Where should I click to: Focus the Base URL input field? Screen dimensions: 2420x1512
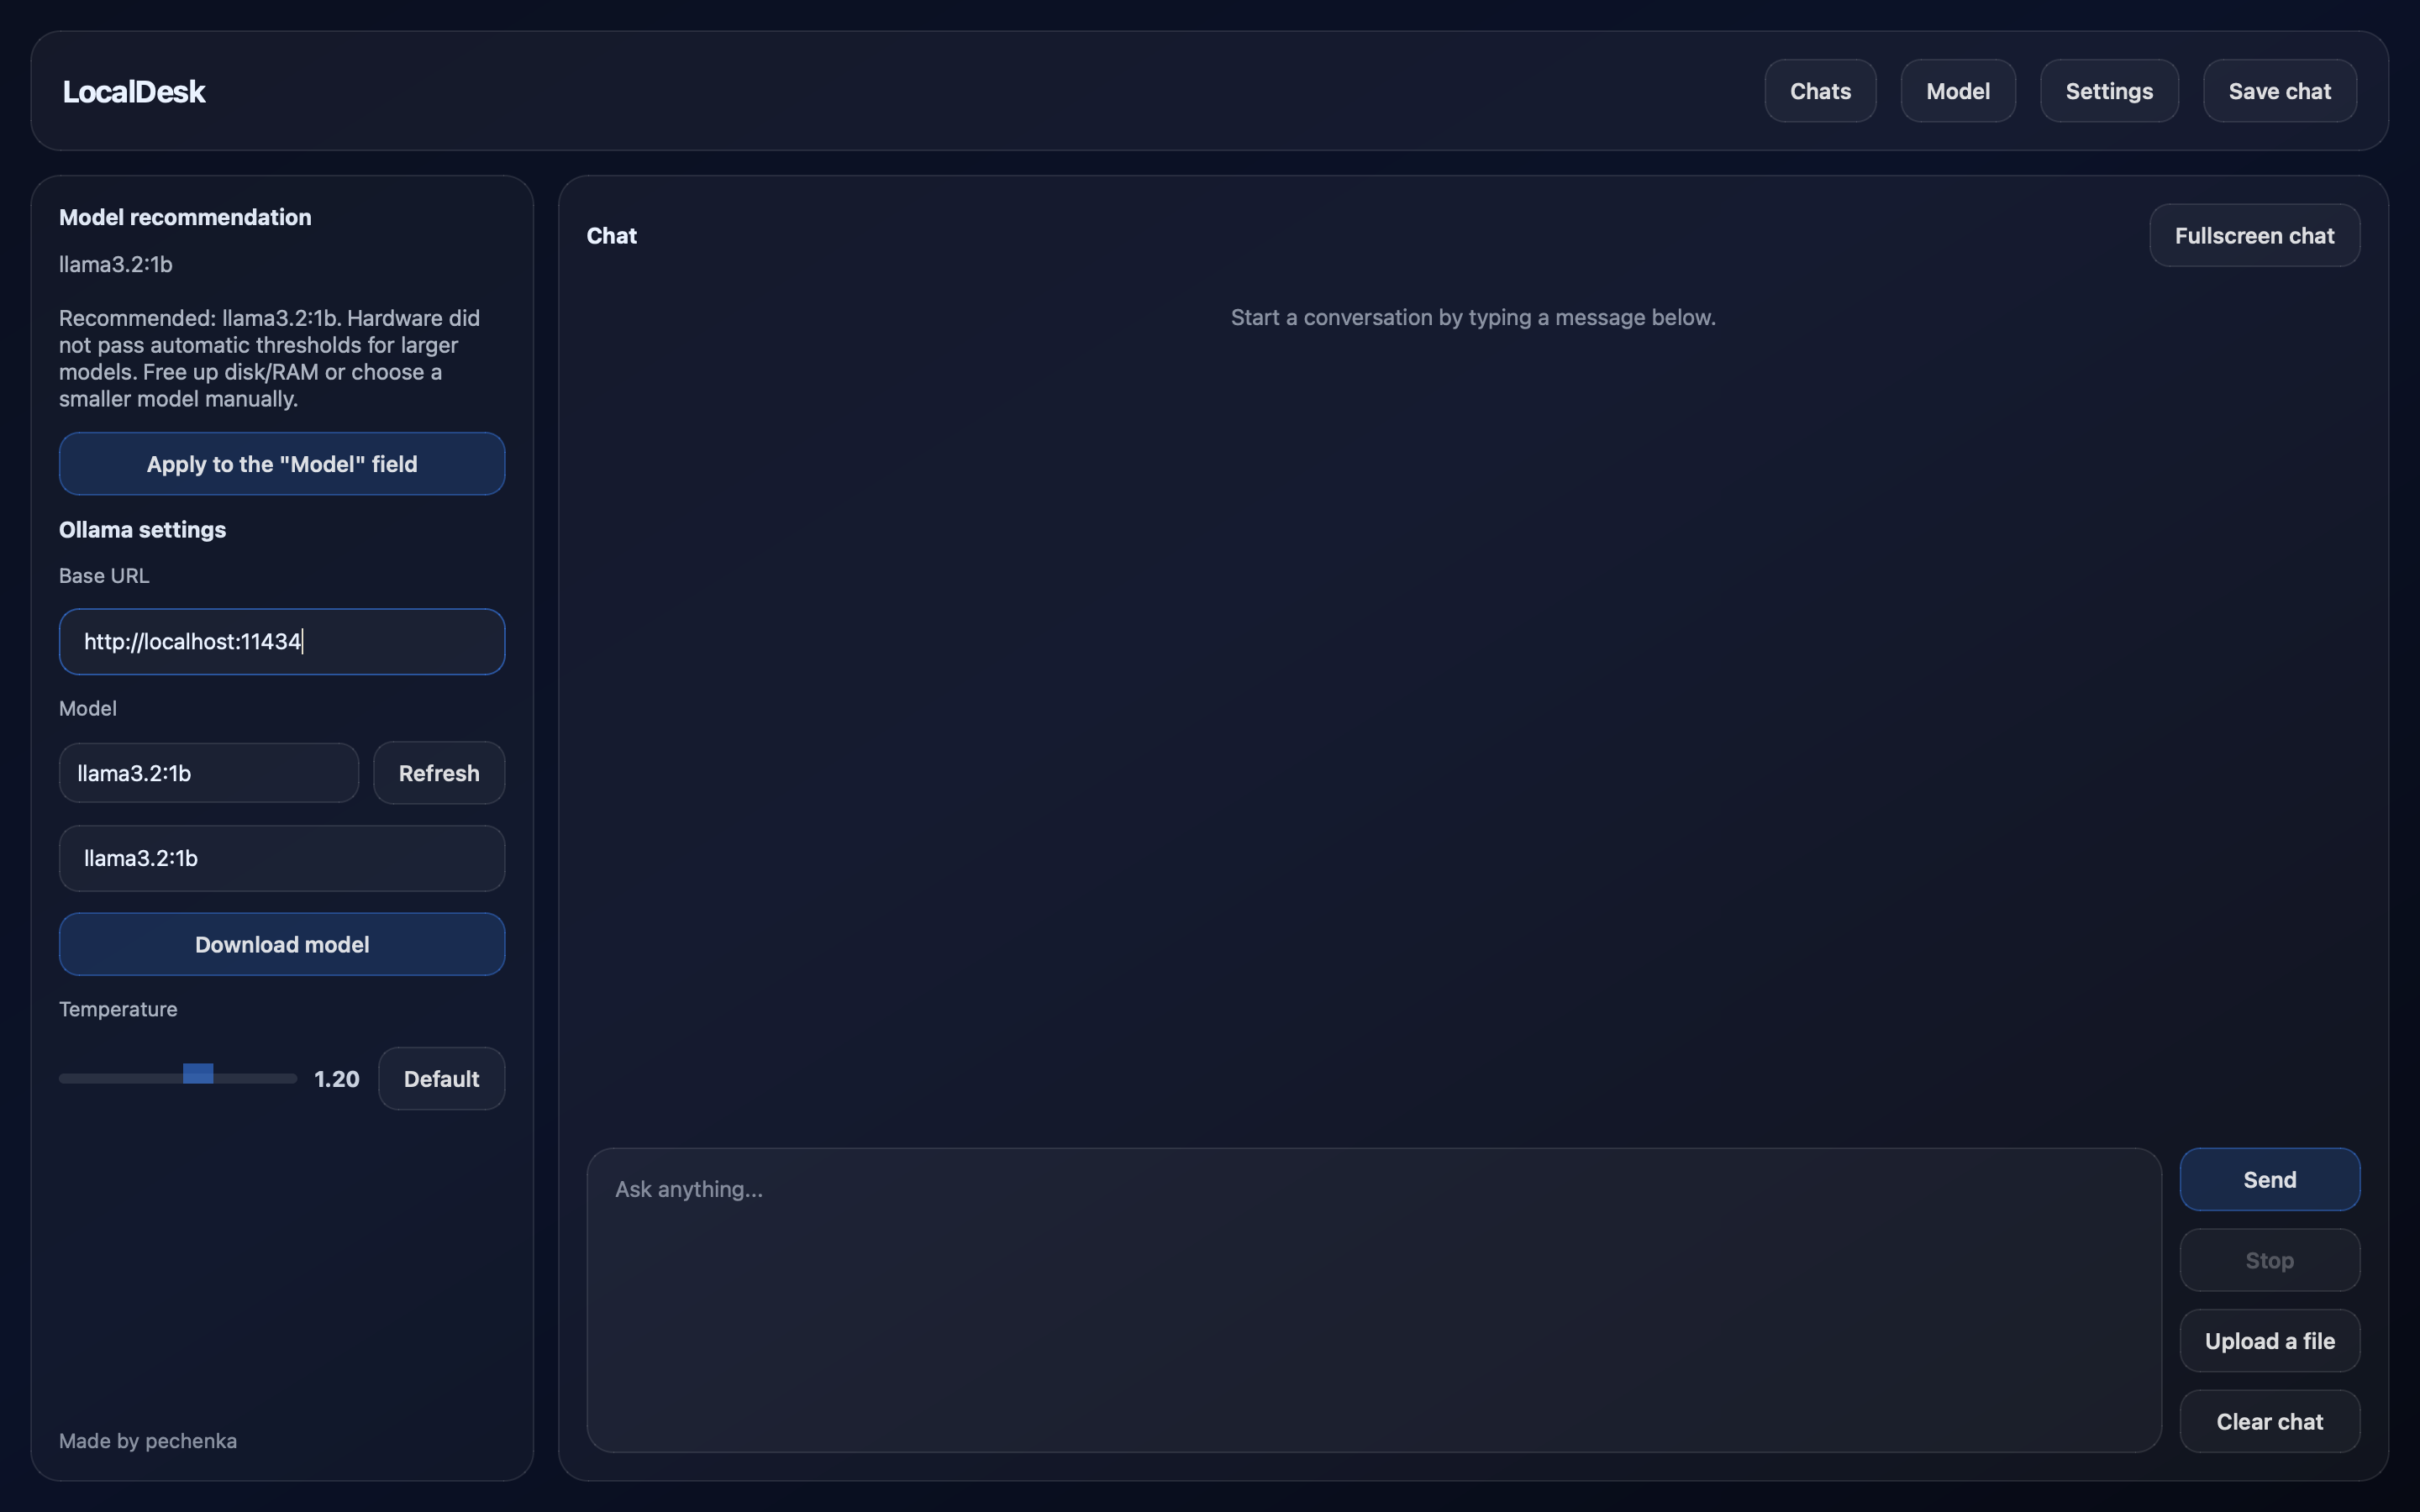282,642
